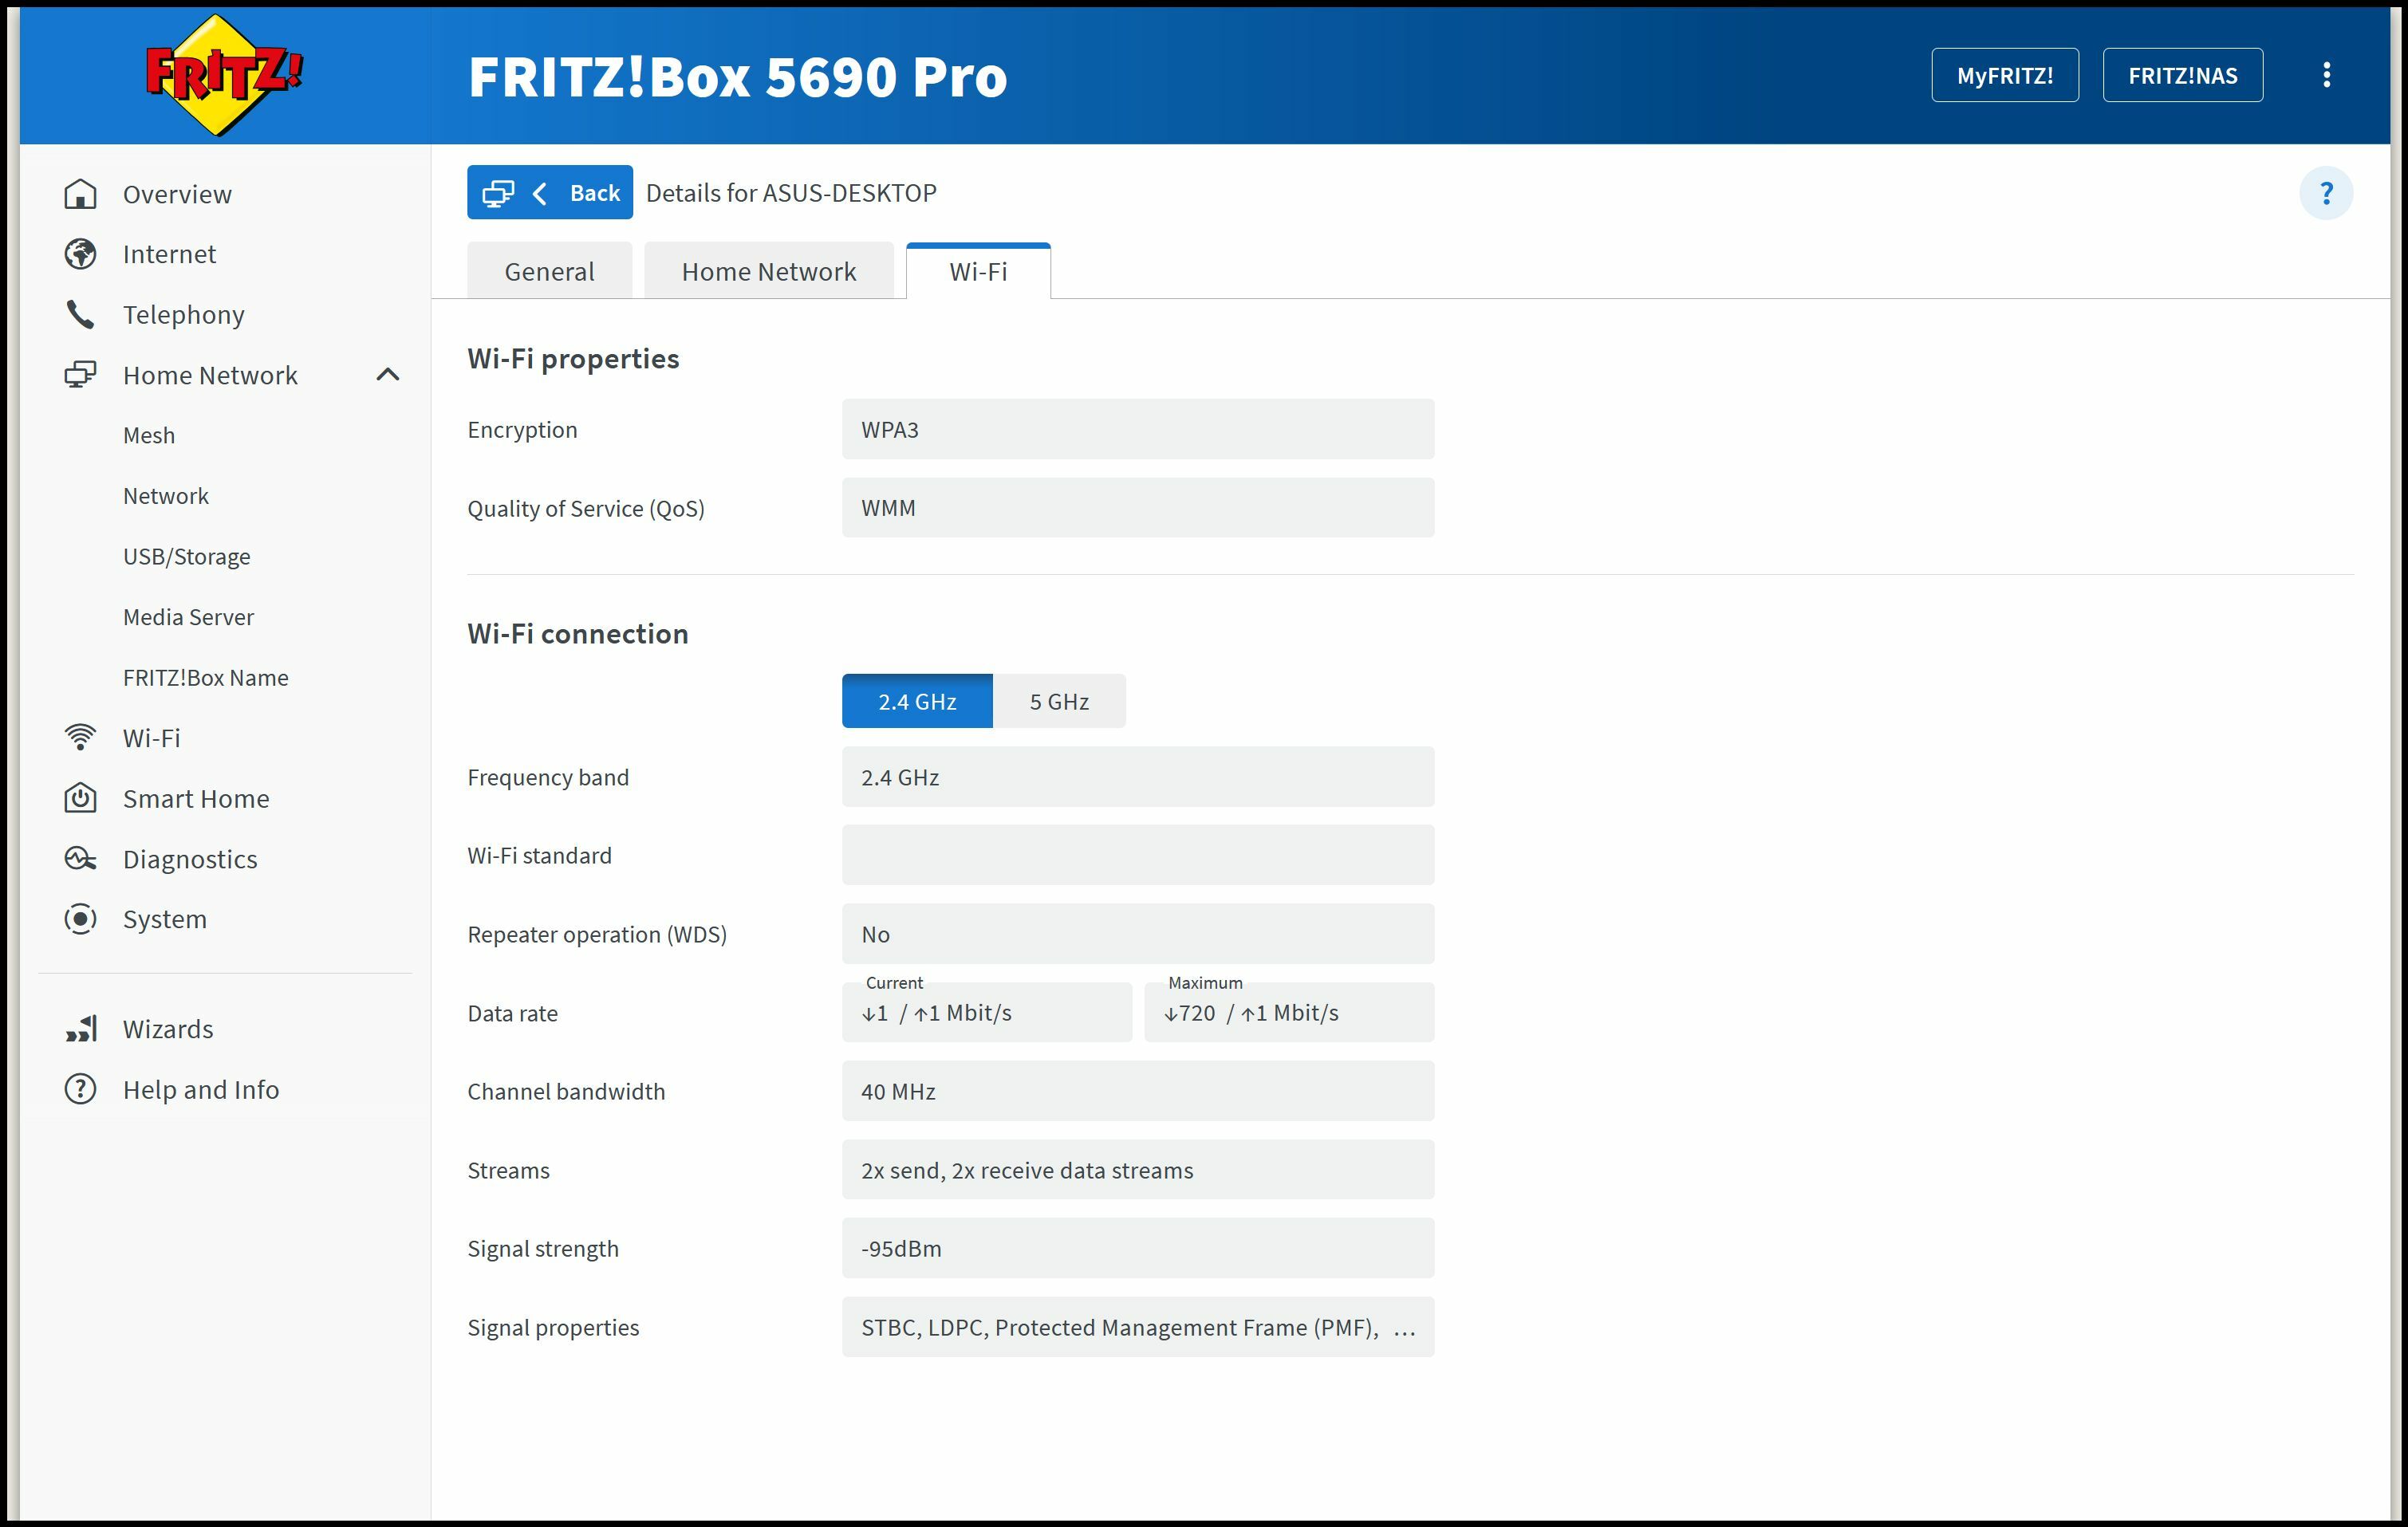
Task: Click the Internet globe icon
Action: [80, 254]
